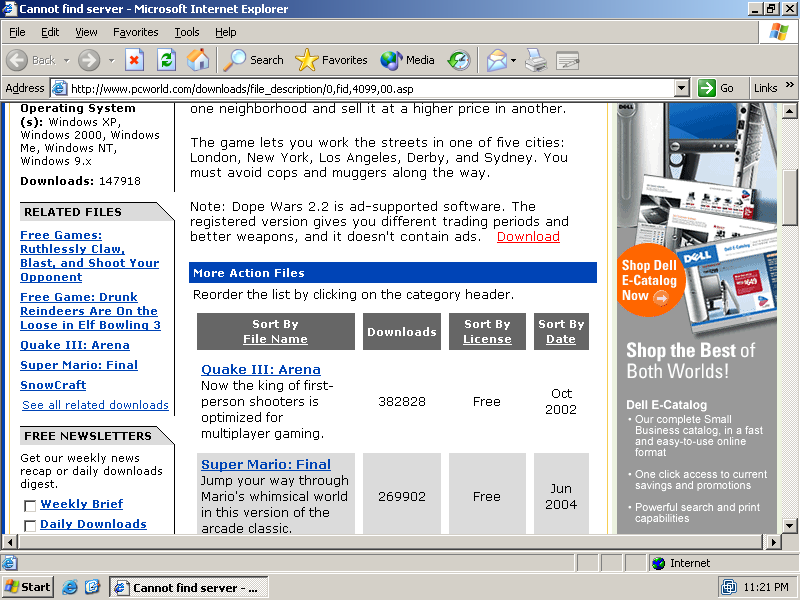Viewport: 800px width, 600px height.
Task: Click the Edit page toolbar icon
Action: [567, 60]
